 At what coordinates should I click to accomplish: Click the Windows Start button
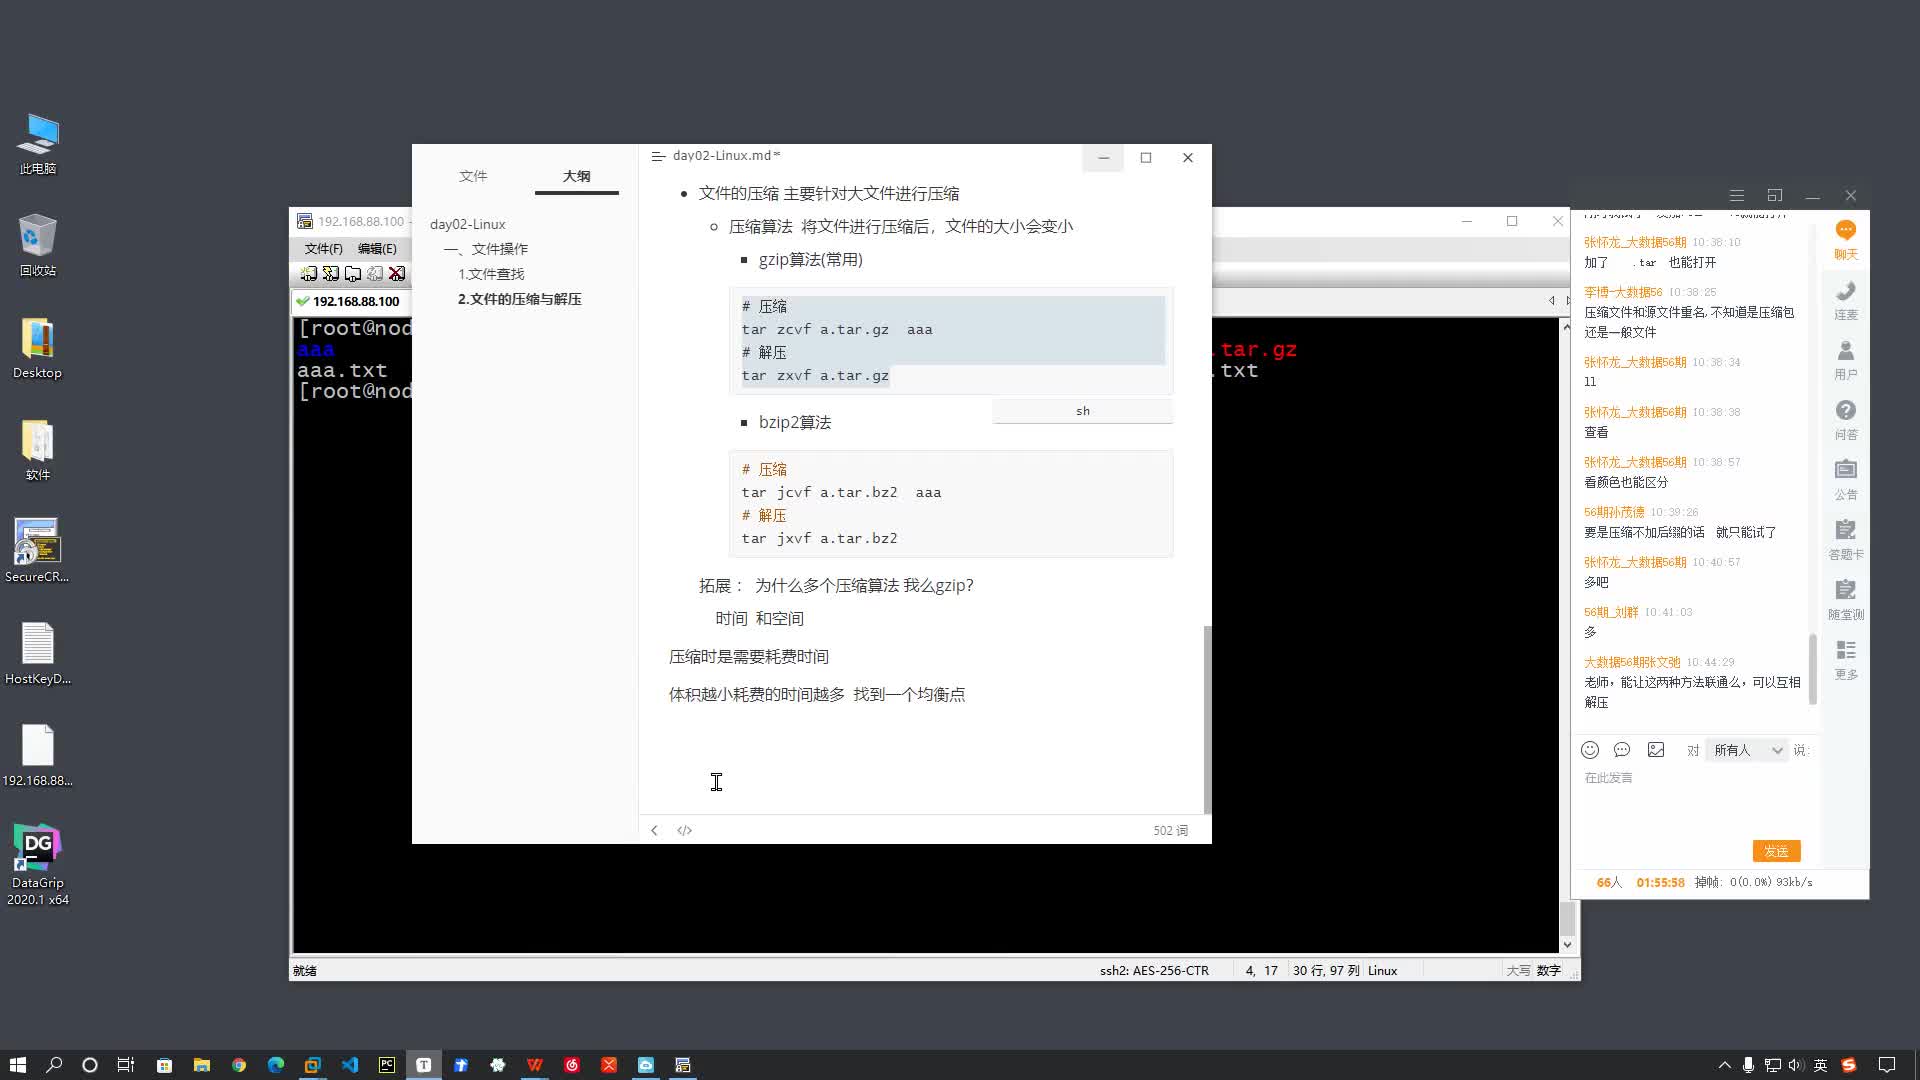[x=17, y=1065]
